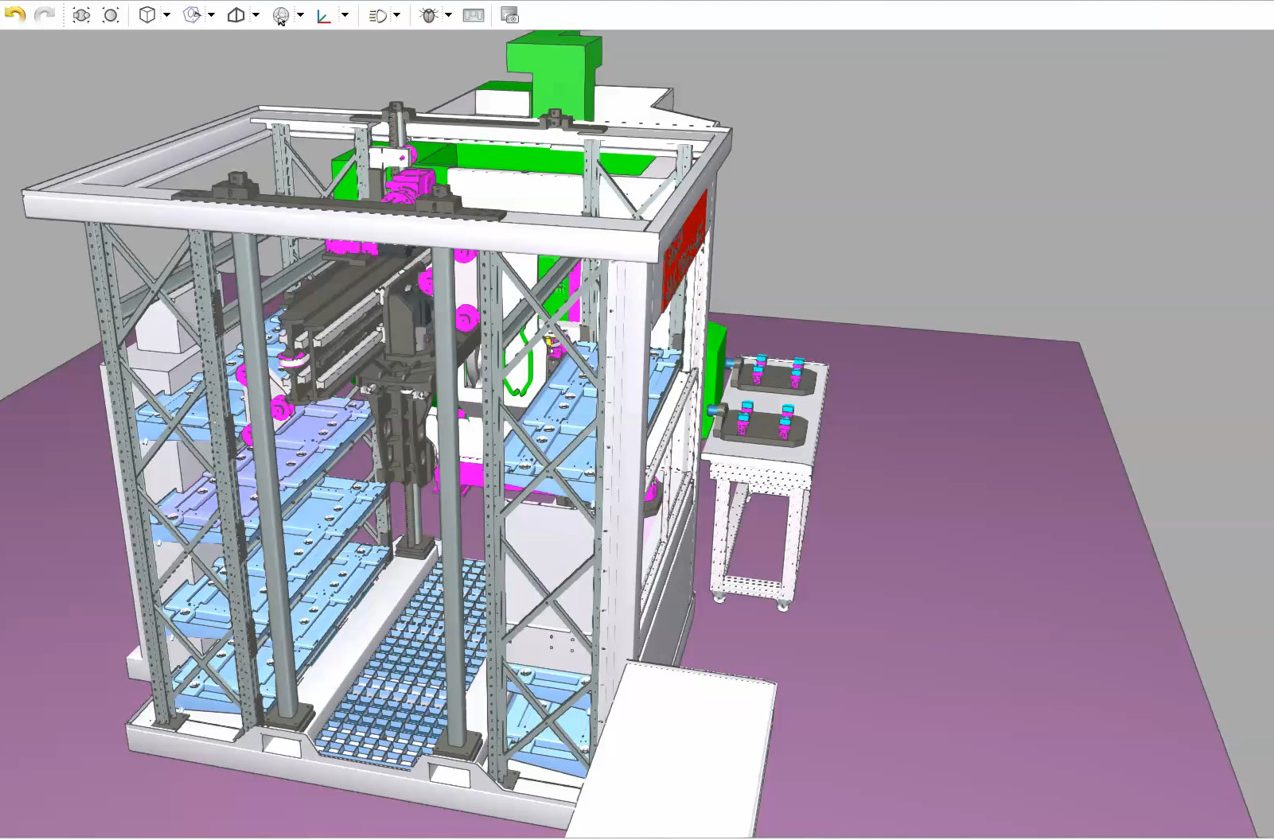The width and height of the screenshot is (1274, 839).
Task: Click the bug debug icon
Action: click(429, 15)
